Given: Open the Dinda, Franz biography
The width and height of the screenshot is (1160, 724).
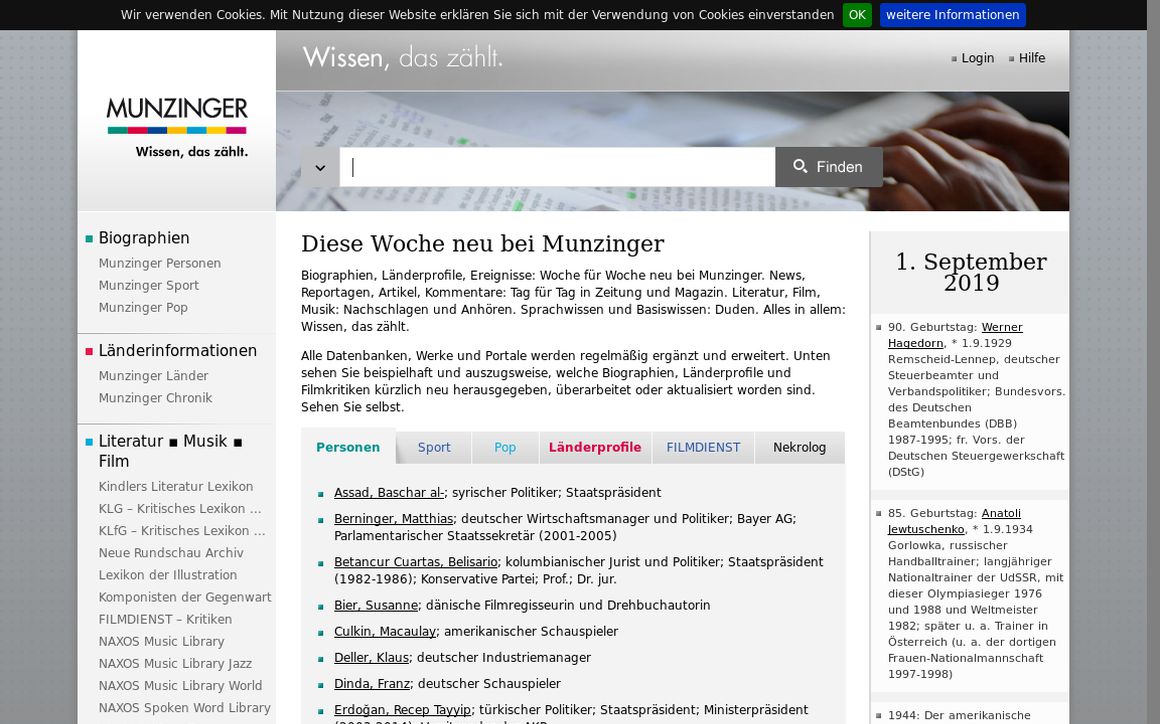Looking at the screenshot, I should 372,684.
